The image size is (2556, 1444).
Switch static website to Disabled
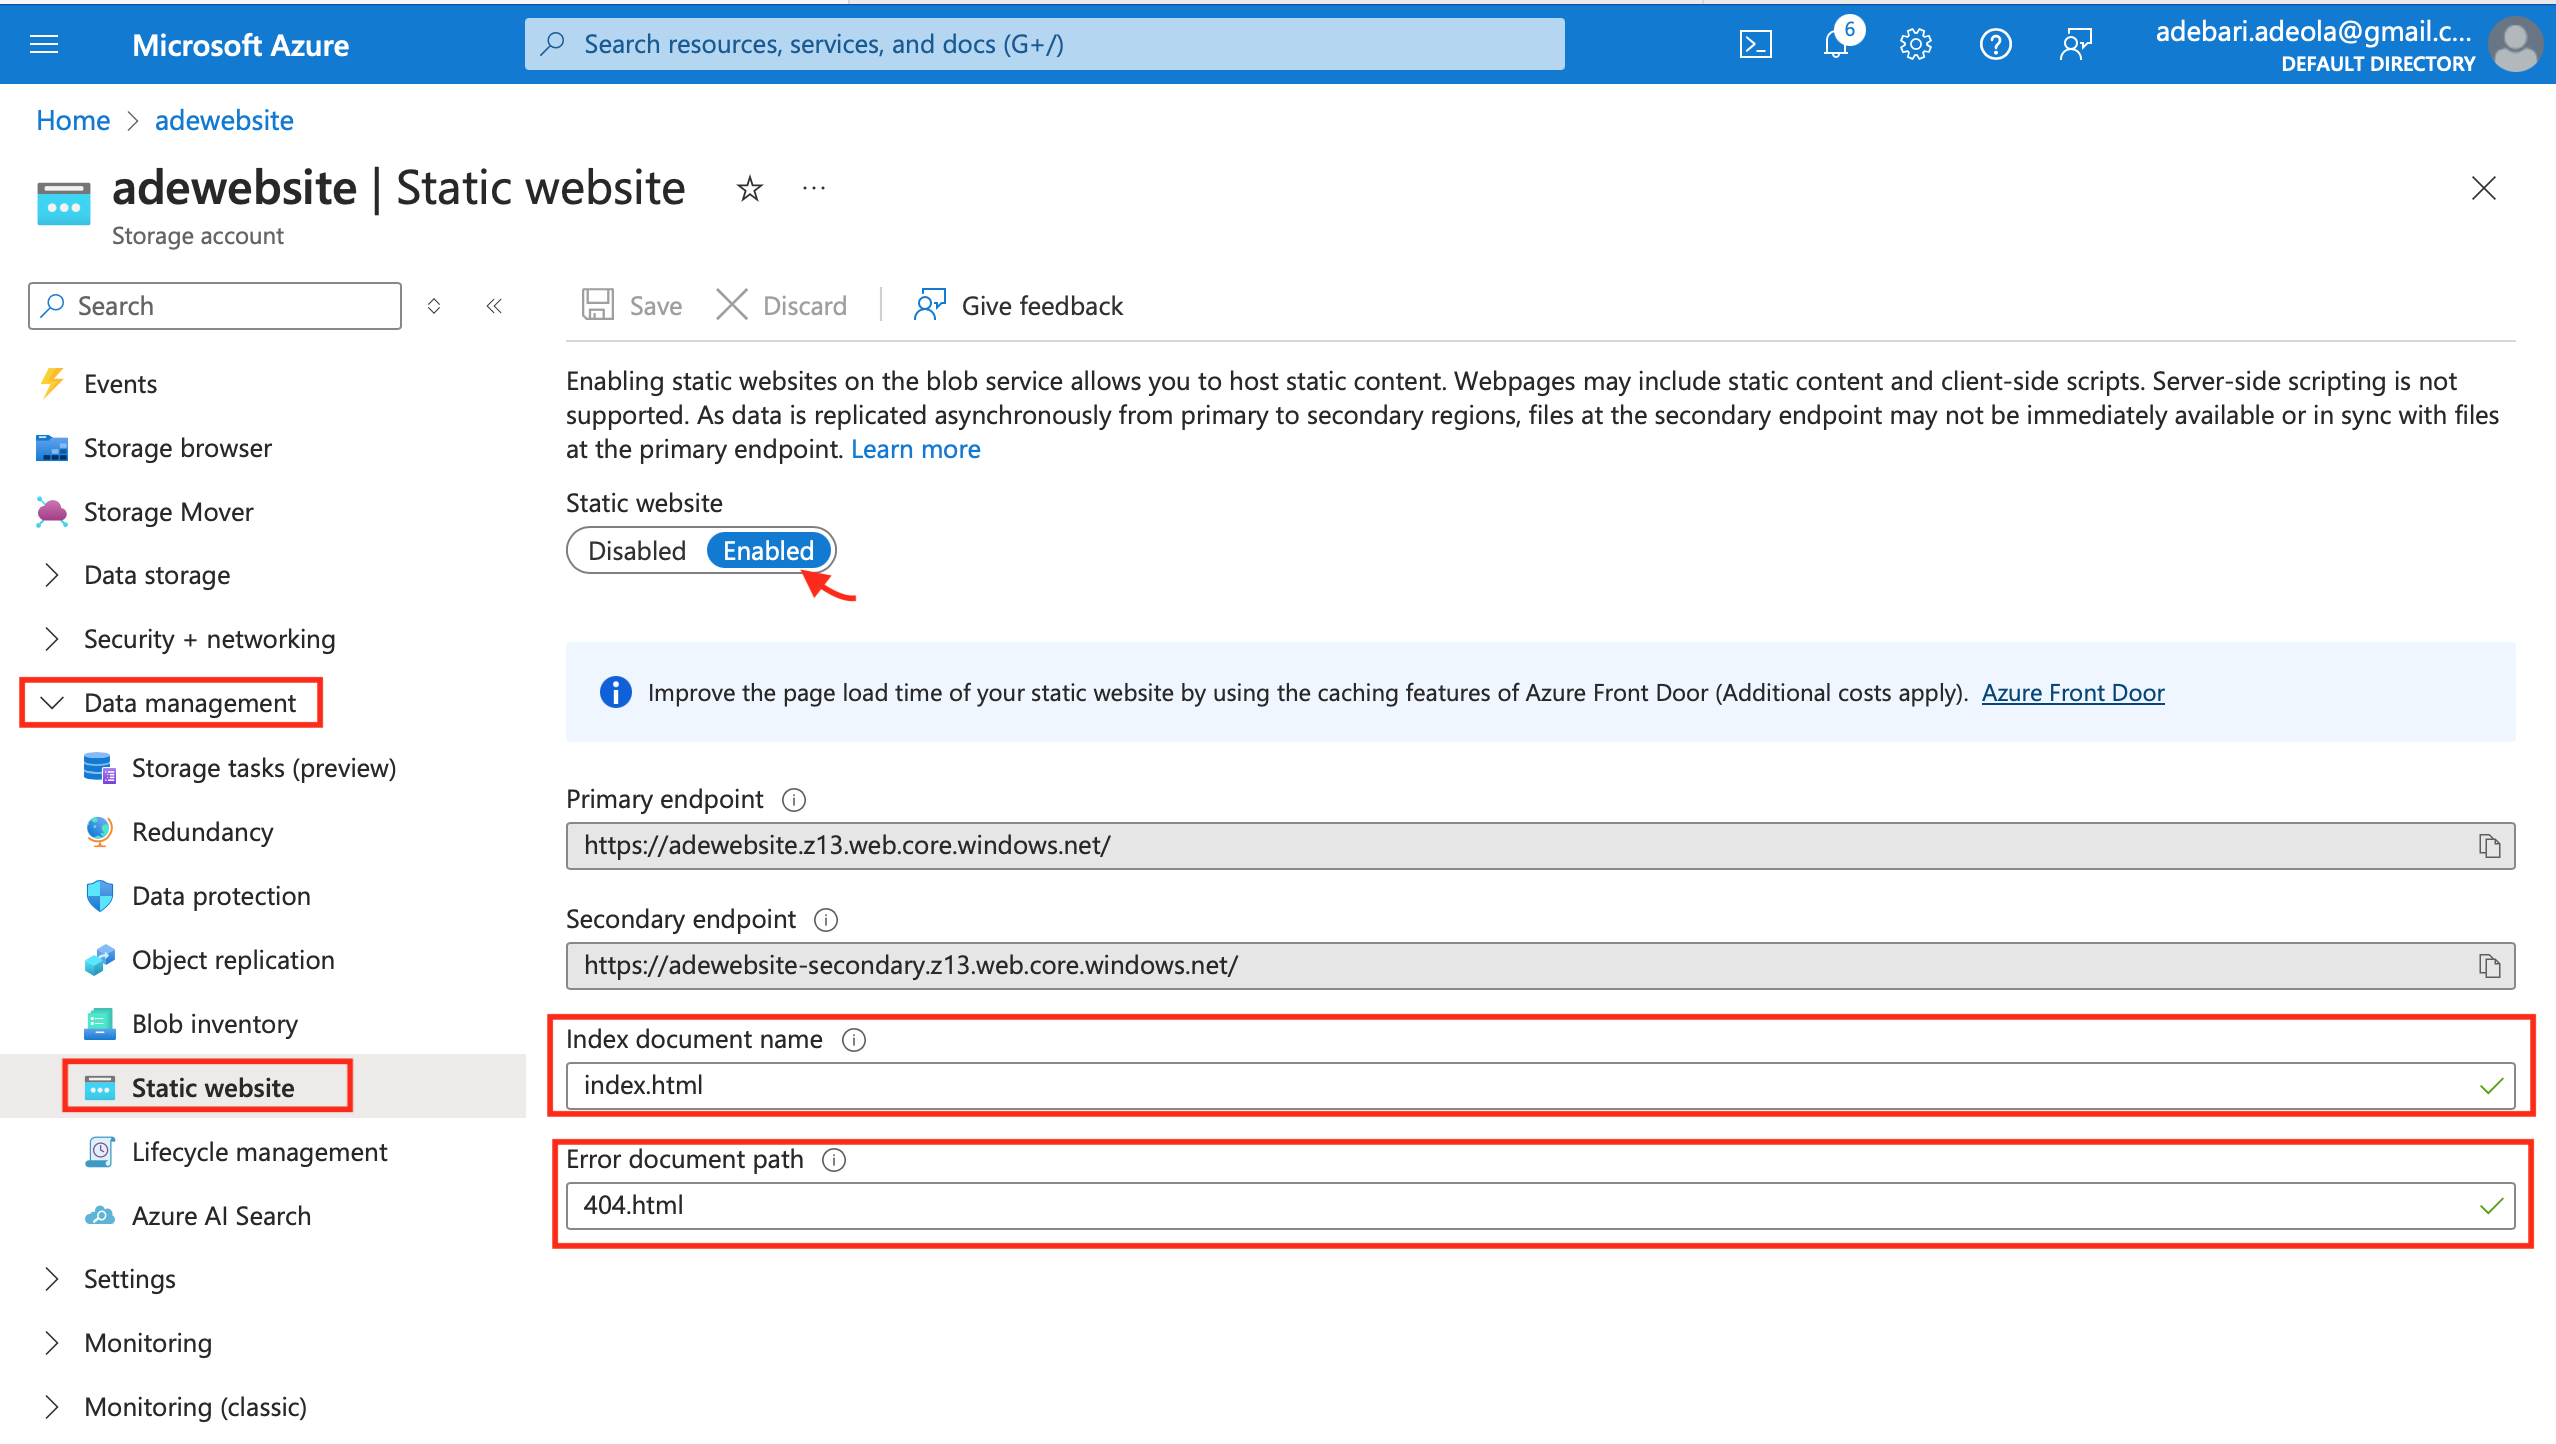pos(637,551)
